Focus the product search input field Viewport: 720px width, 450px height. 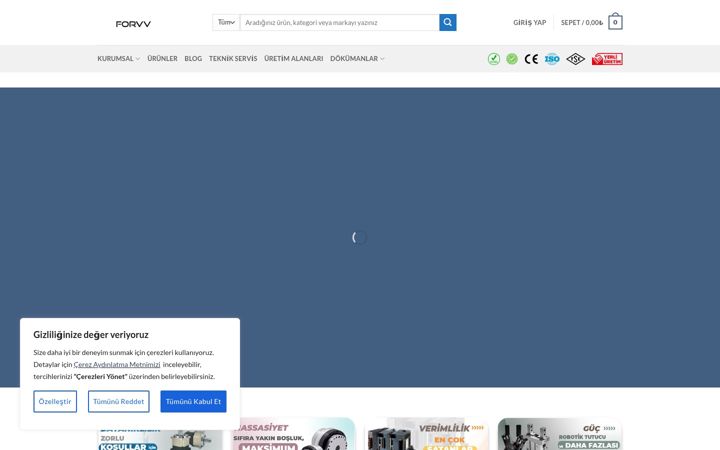point(340,22)
